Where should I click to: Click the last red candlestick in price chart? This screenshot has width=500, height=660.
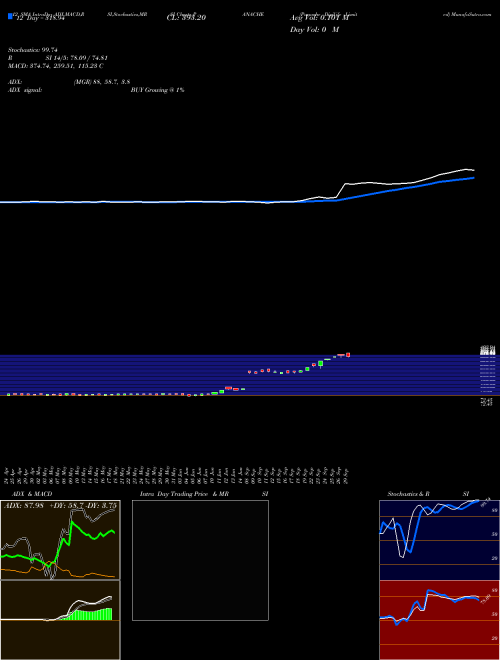(348, 355)
